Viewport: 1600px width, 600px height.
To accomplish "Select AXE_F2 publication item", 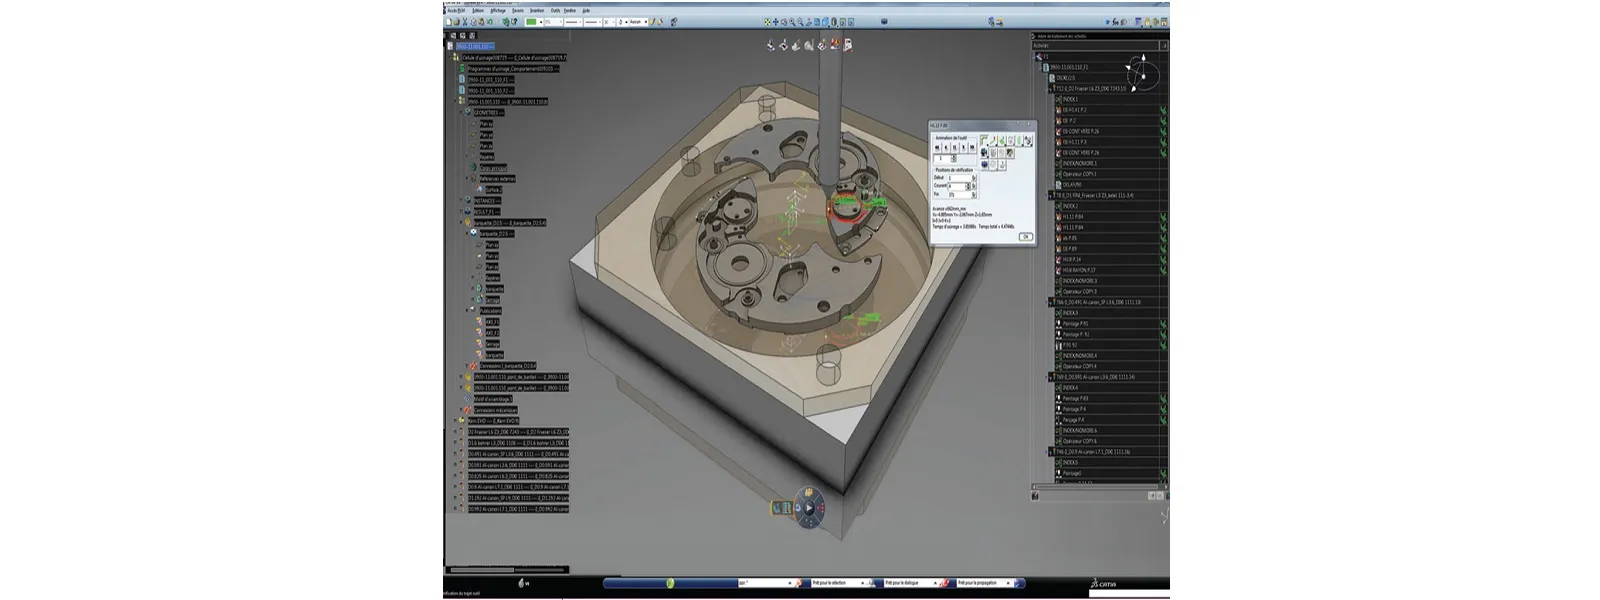I will 493,333.
